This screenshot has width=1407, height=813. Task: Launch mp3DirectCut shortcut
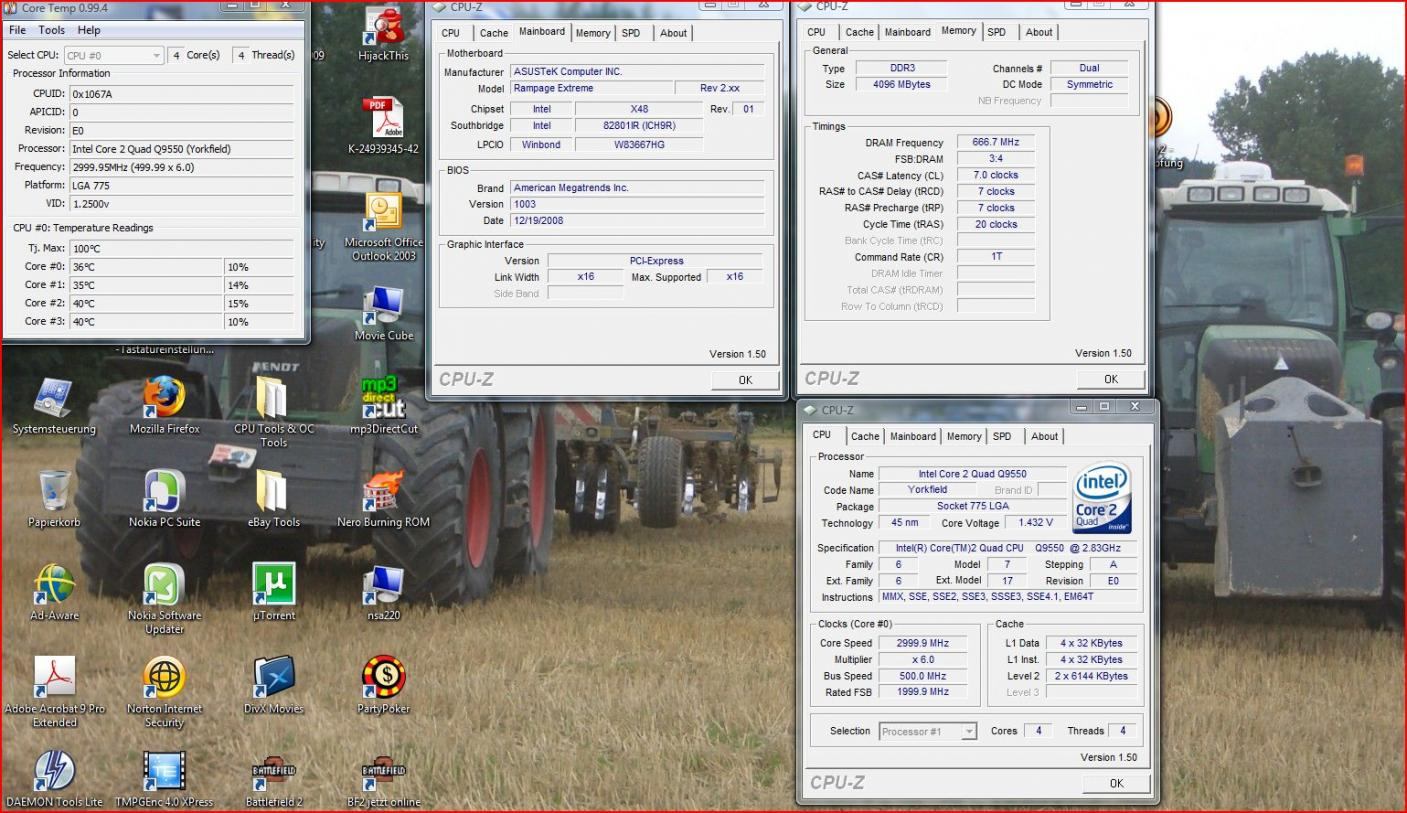(x=383, y=406)
